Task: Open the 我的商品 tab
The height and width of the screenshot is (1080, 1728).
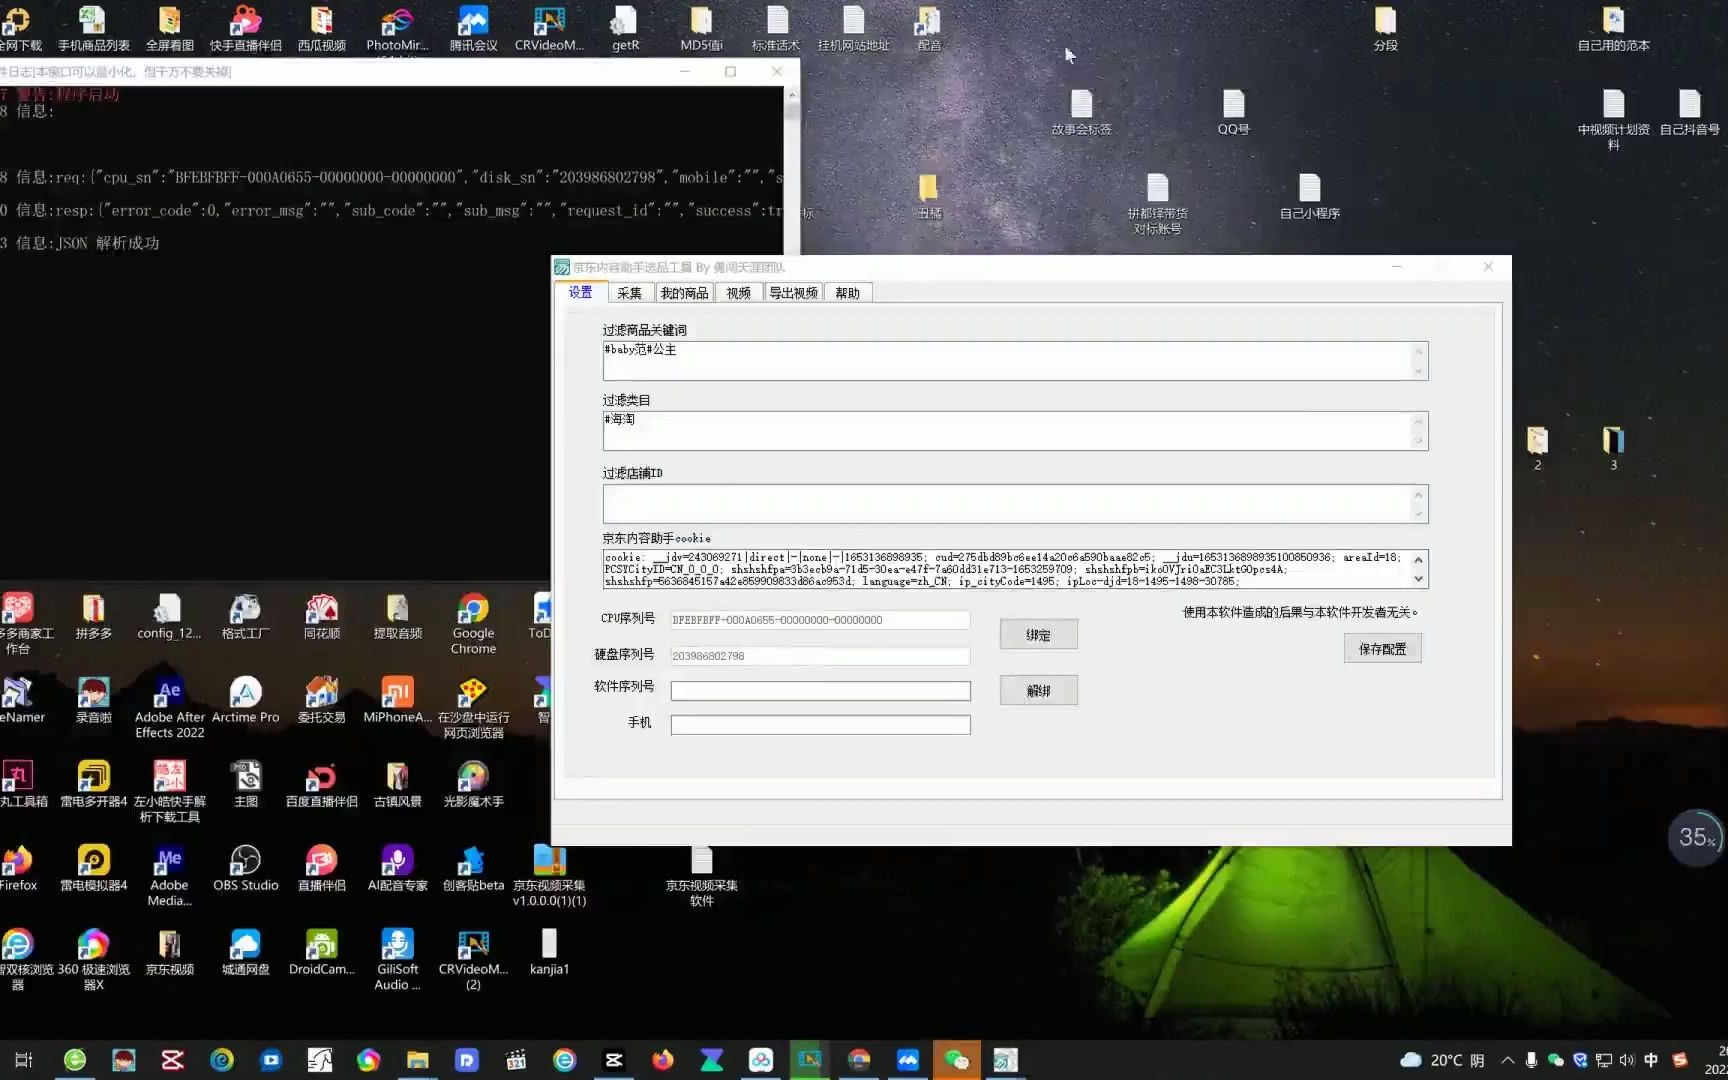Action: pos(684,293)
